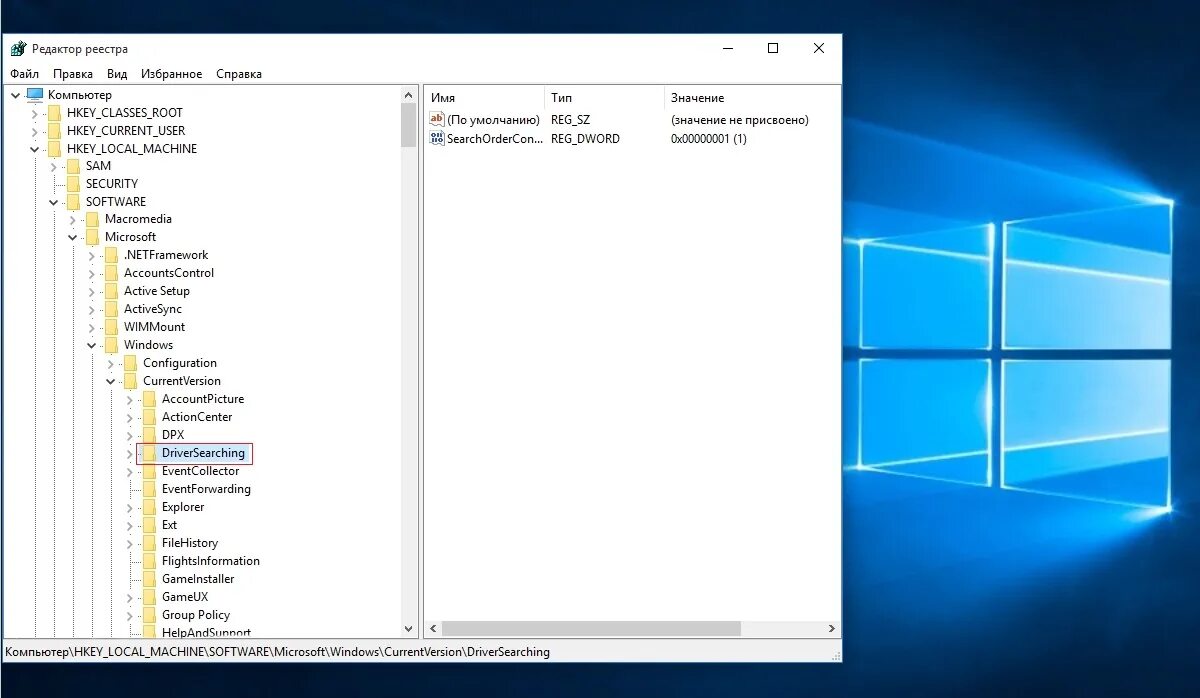Click the values pane horizontal scrollbar thumb

[591, 629]
